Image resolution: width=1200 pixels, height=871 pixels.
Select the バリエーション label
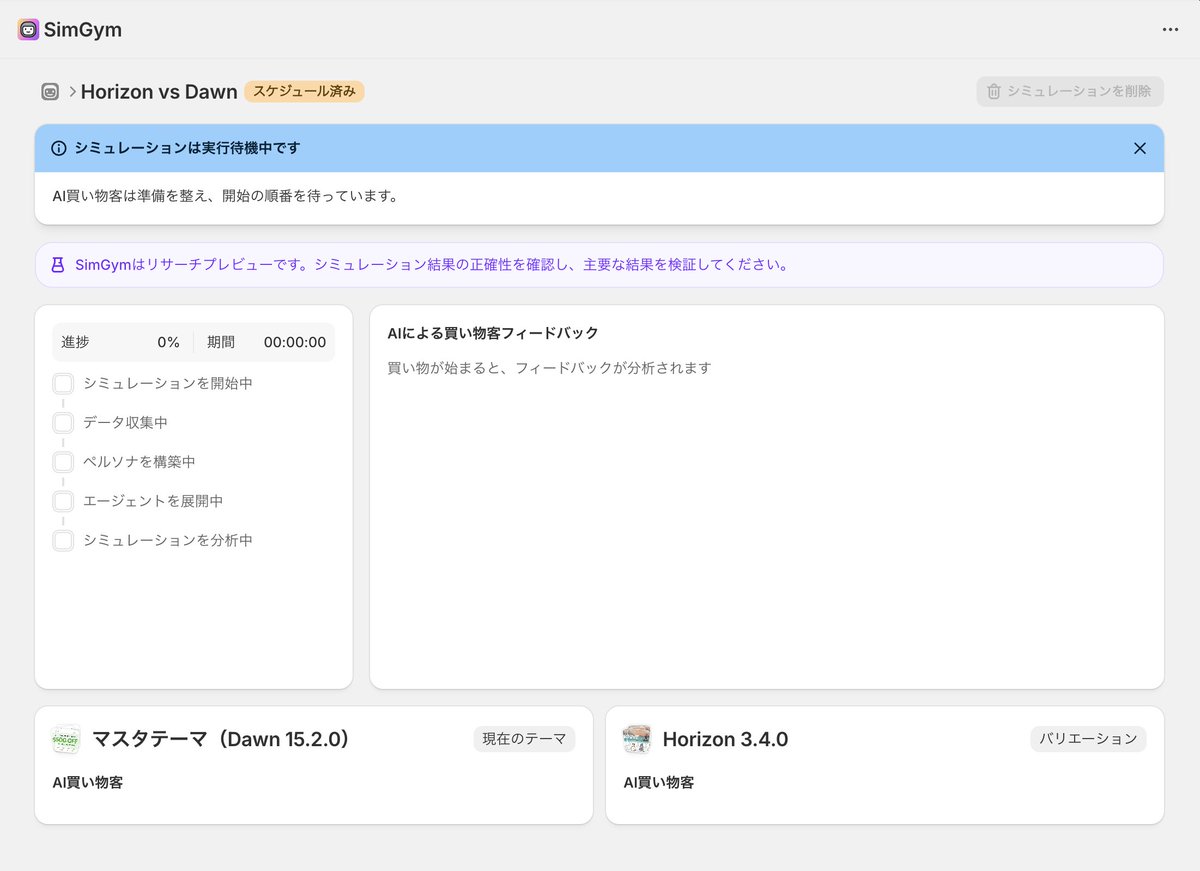click(x=1088, y=739)
